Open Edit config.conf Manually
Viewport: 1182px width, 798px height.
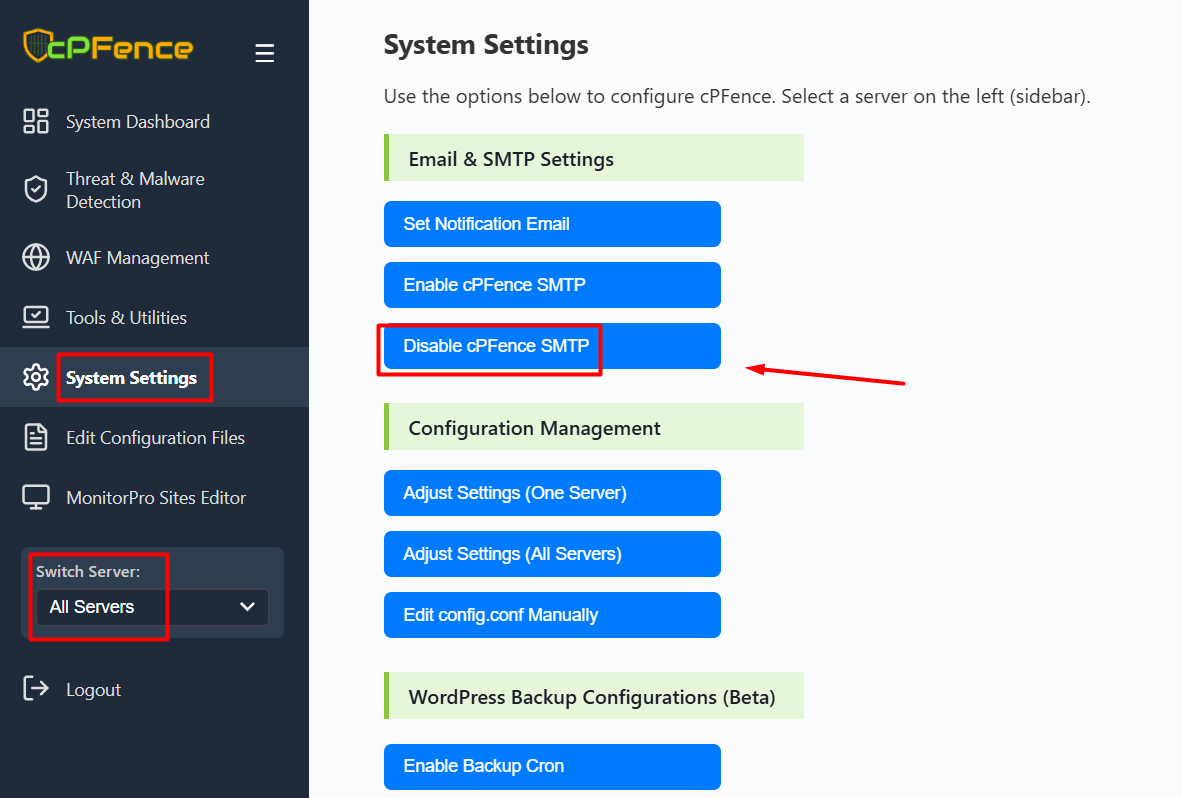click(551, 615)
